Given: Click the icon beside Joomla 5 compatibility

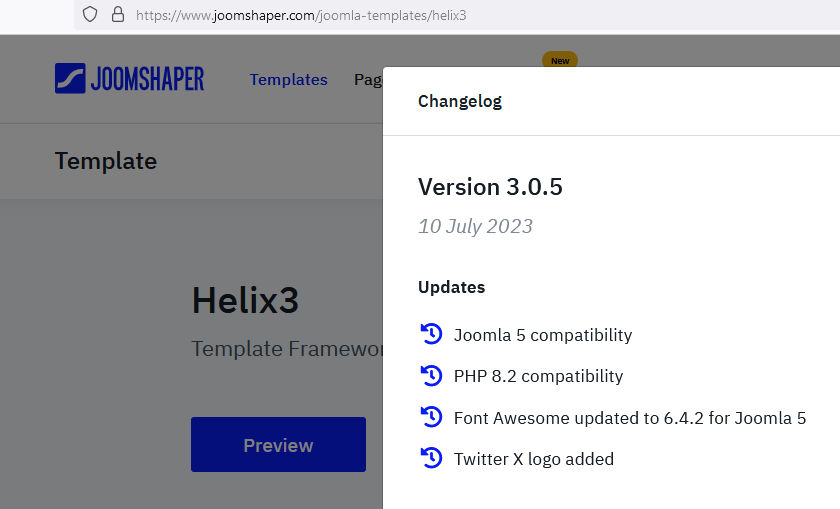Looking at the screenshot, I should pyautogui.click(x=431, y=334).
